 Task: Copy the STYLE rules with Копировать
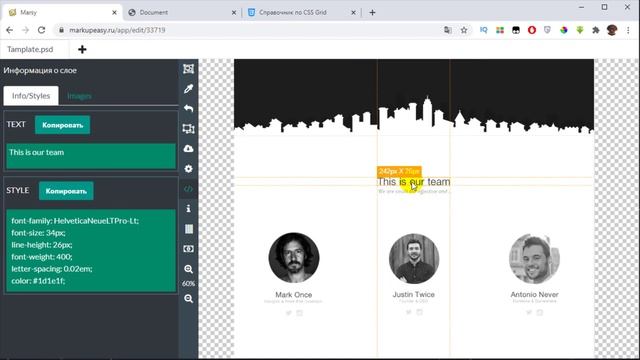click(x=66, y=191)
